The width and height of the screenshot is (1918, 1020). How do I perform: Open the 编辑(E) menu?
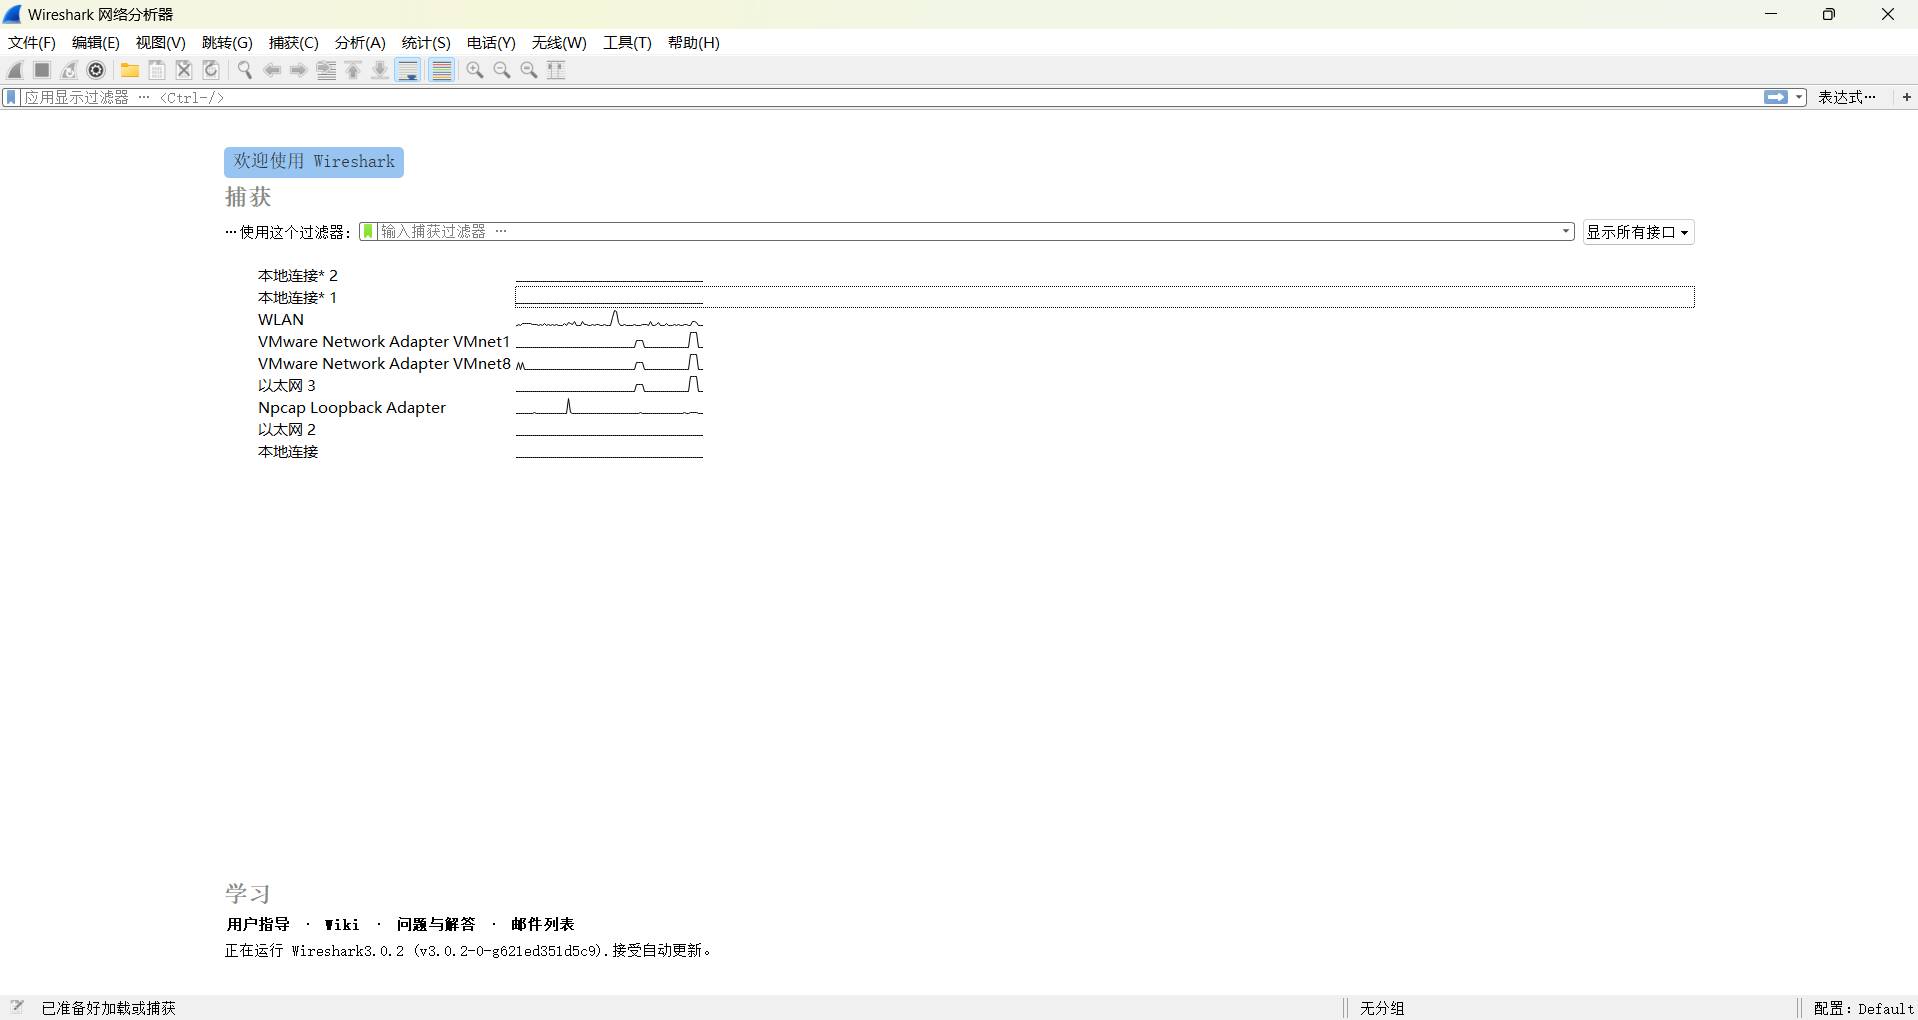coord(96,43)
